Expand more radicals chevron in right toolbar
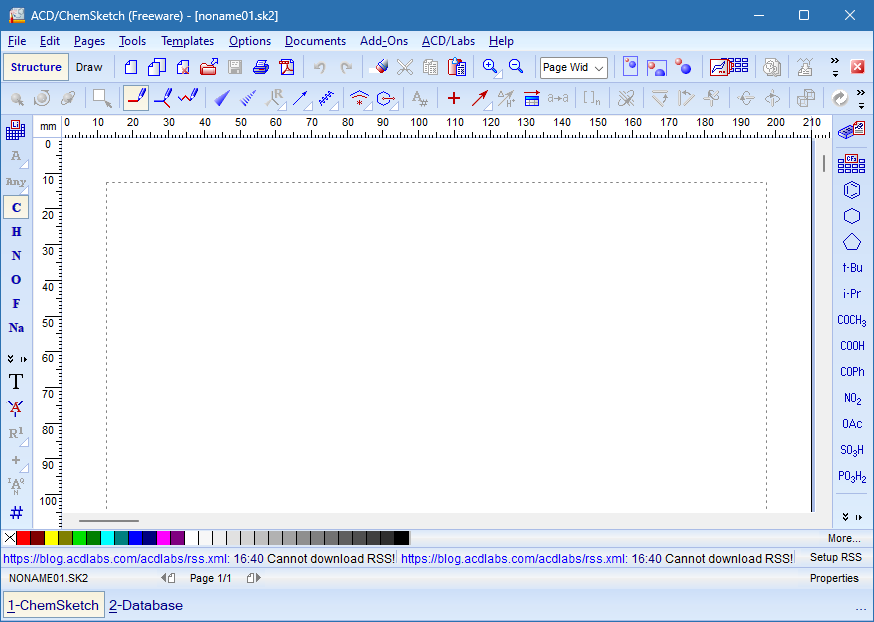 [846, 517]
